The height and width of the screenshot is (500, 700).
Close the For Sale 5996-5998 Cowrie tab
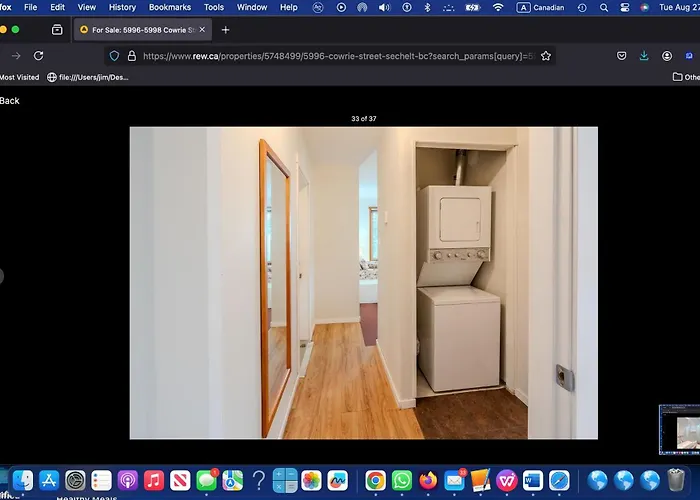click(202, 29)
